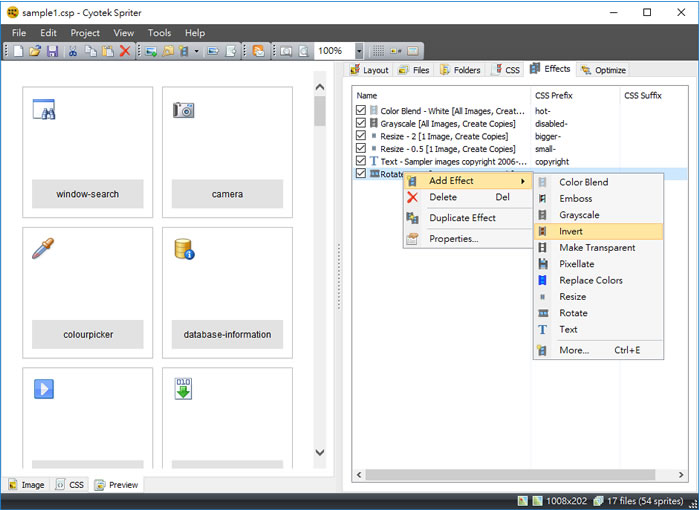Screen dimensions: 700x510
Task: Copy selection with the Copy icon
Action: (x=91, y=51)
